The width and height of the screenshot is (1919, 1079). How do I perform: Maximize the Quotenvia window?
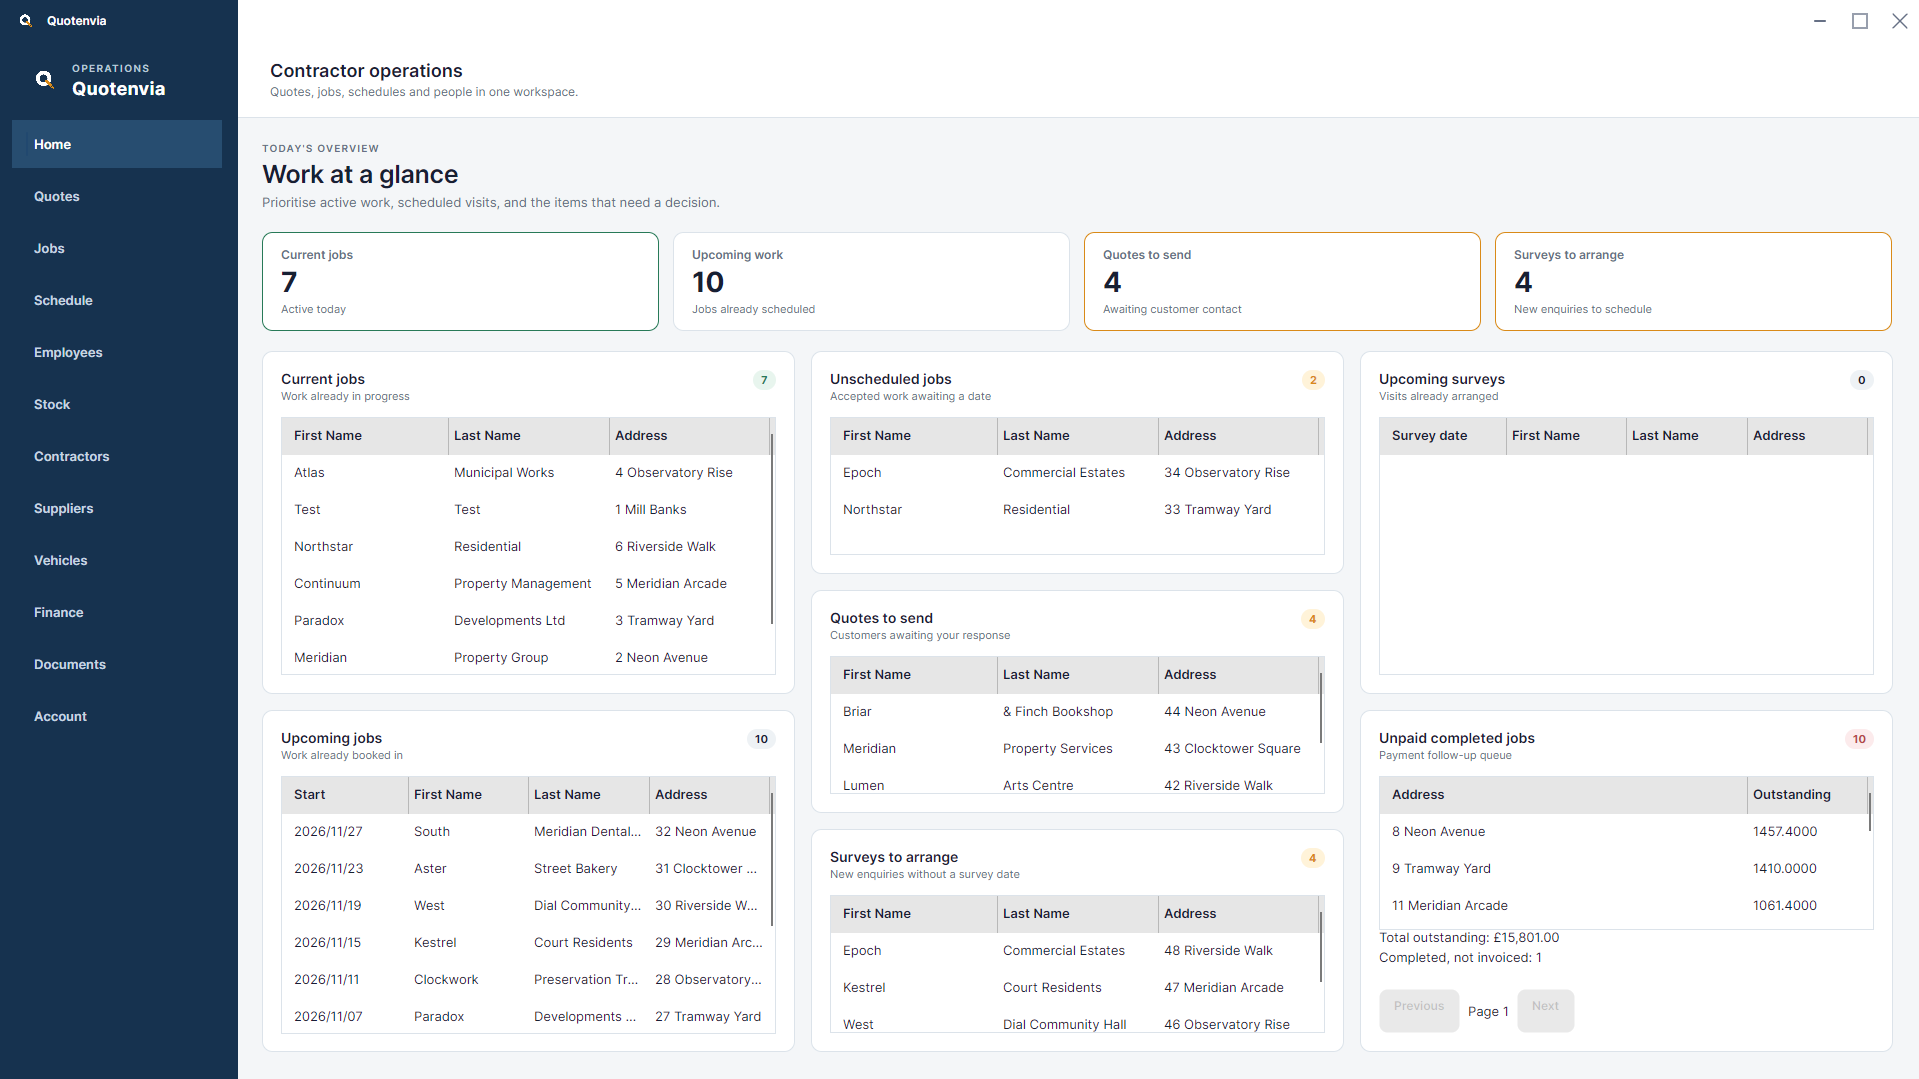pyautogui.click(x=1860, y=21)
